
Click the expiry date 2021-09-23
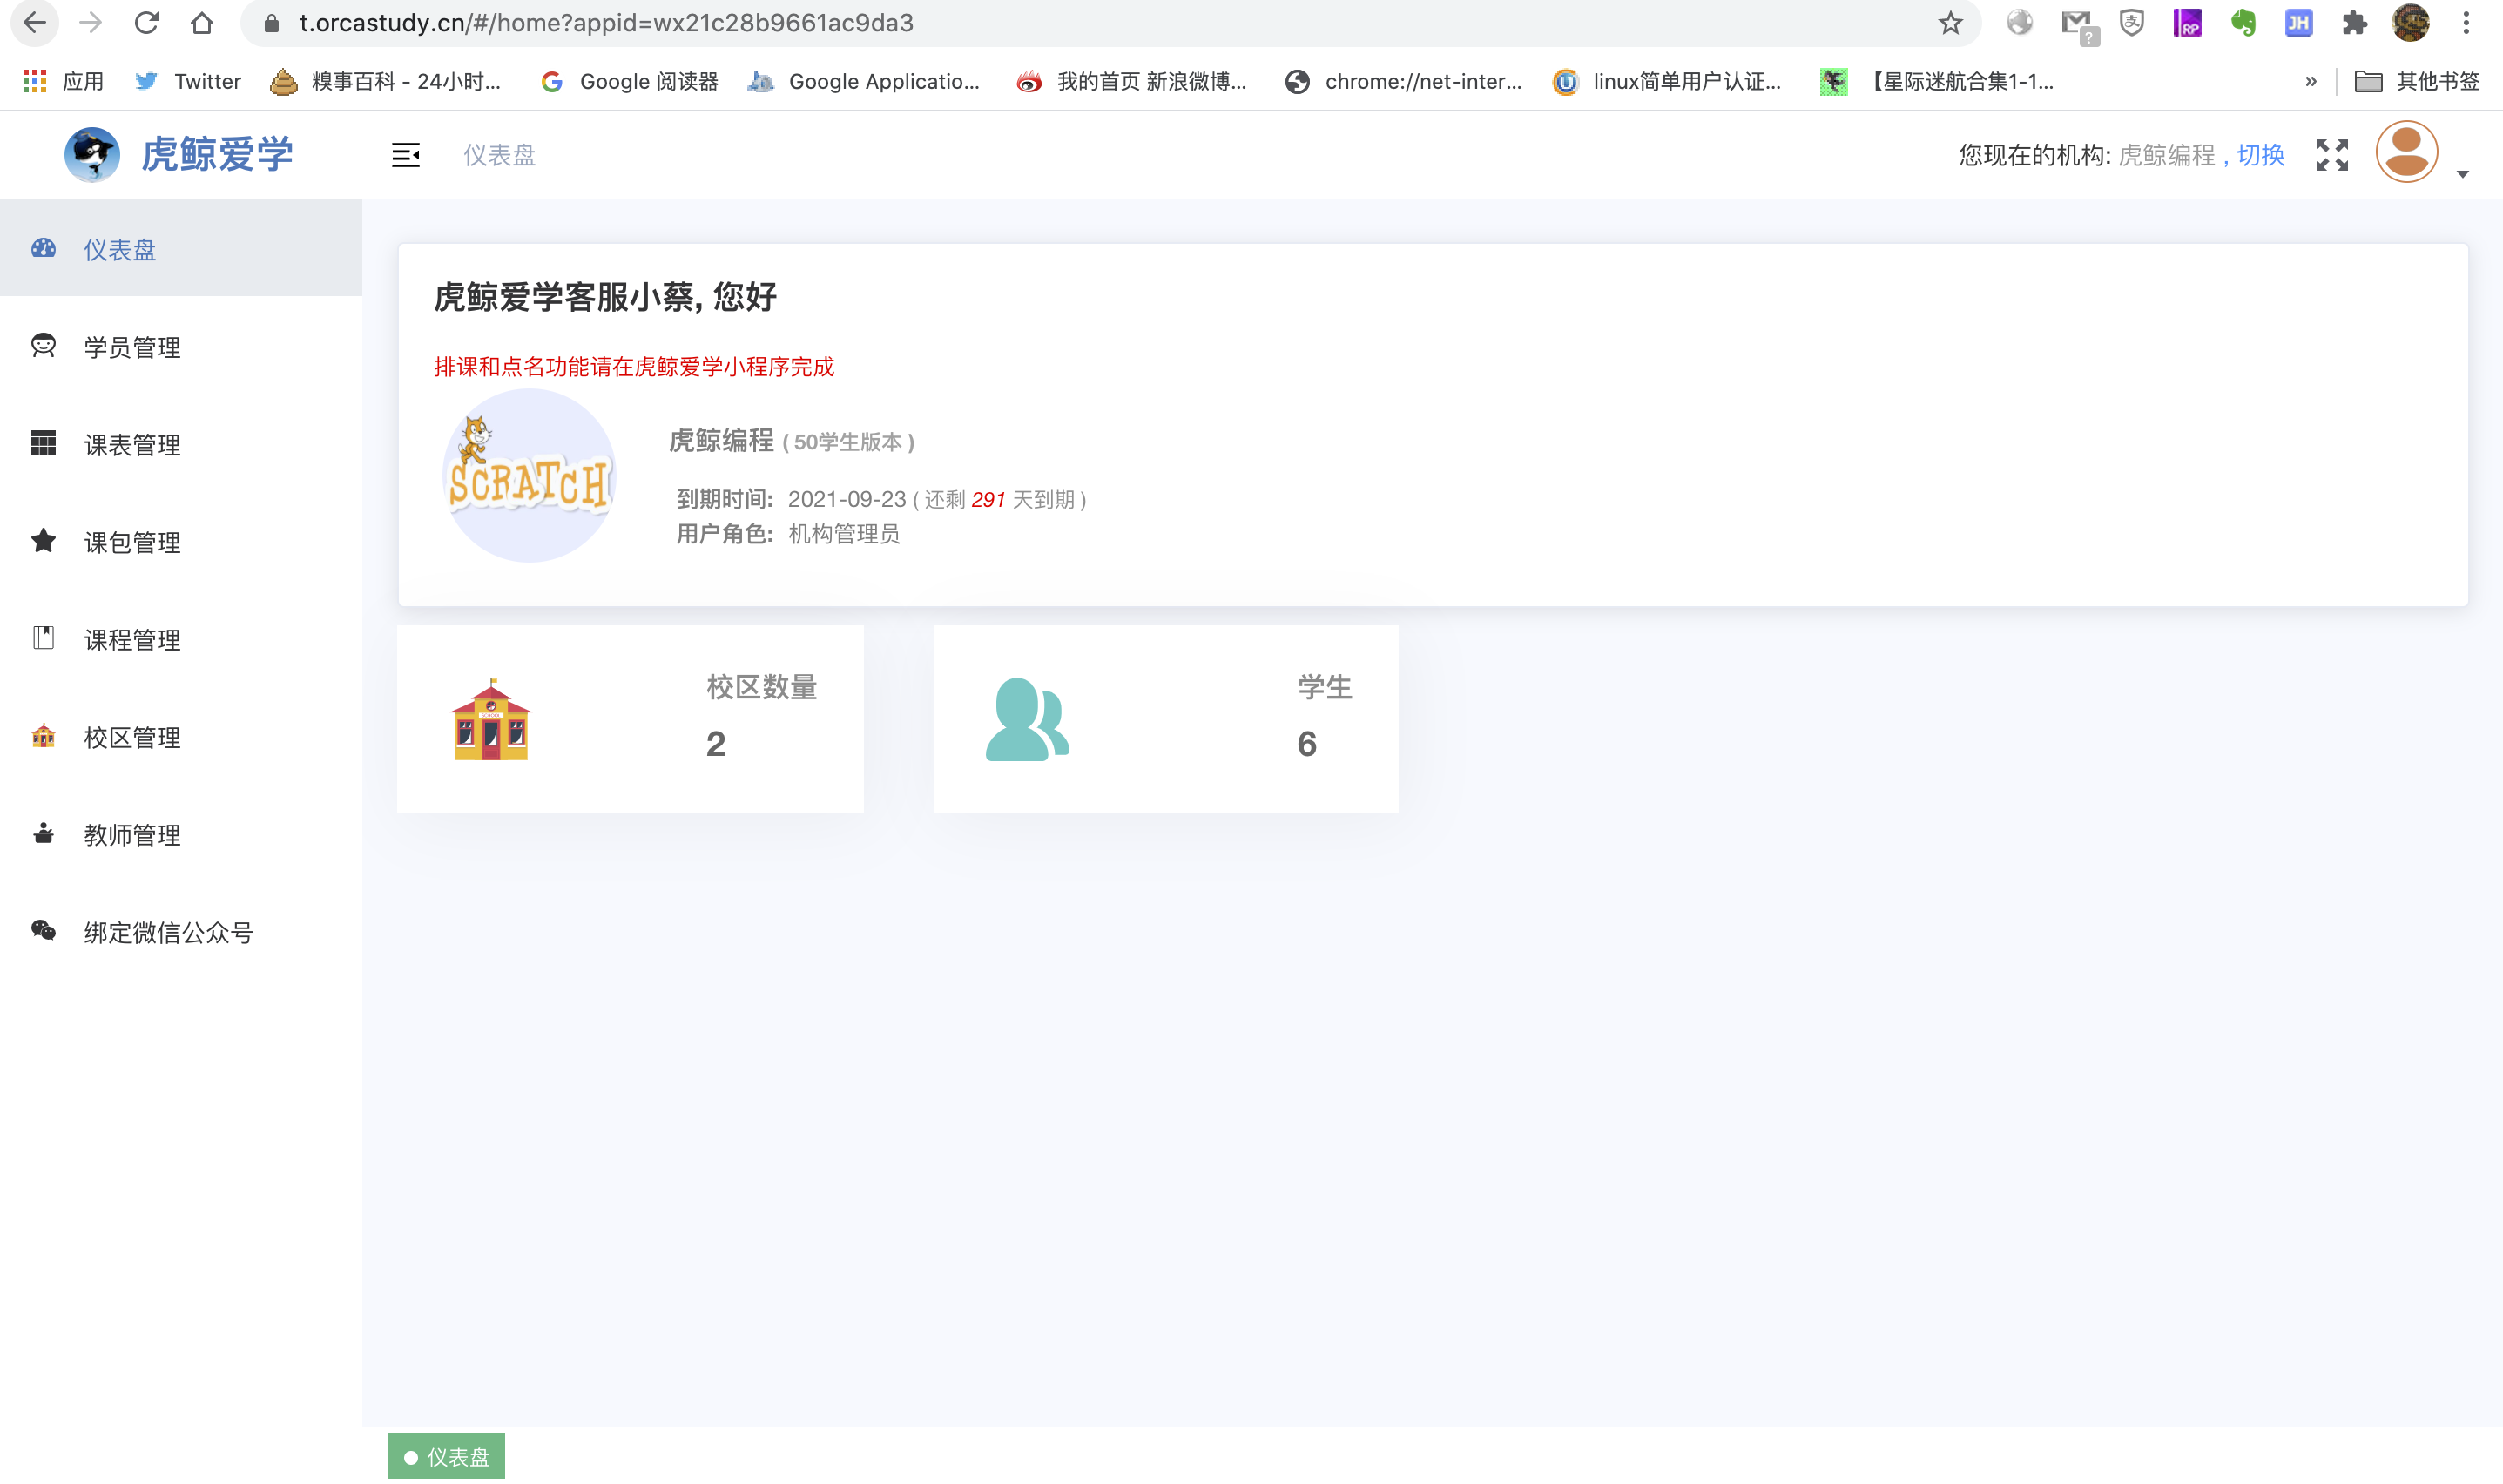846,499
